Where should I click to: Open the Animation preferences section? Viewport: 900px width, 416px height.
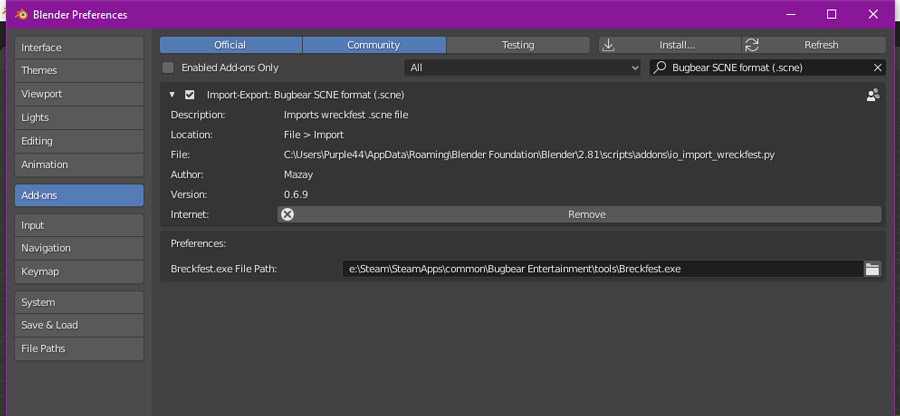click(79, 165)
